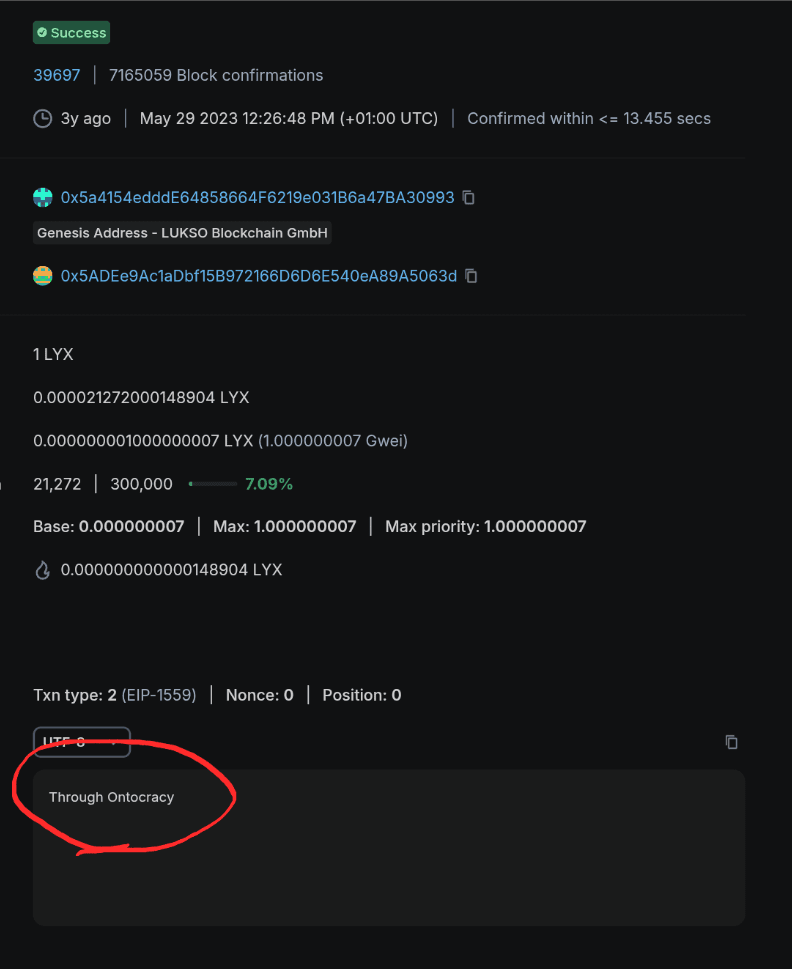Screen dimensions: 792x969
Task: Open recipient address 0x5ADEe9…5063d link
Action: pos(258,276)
